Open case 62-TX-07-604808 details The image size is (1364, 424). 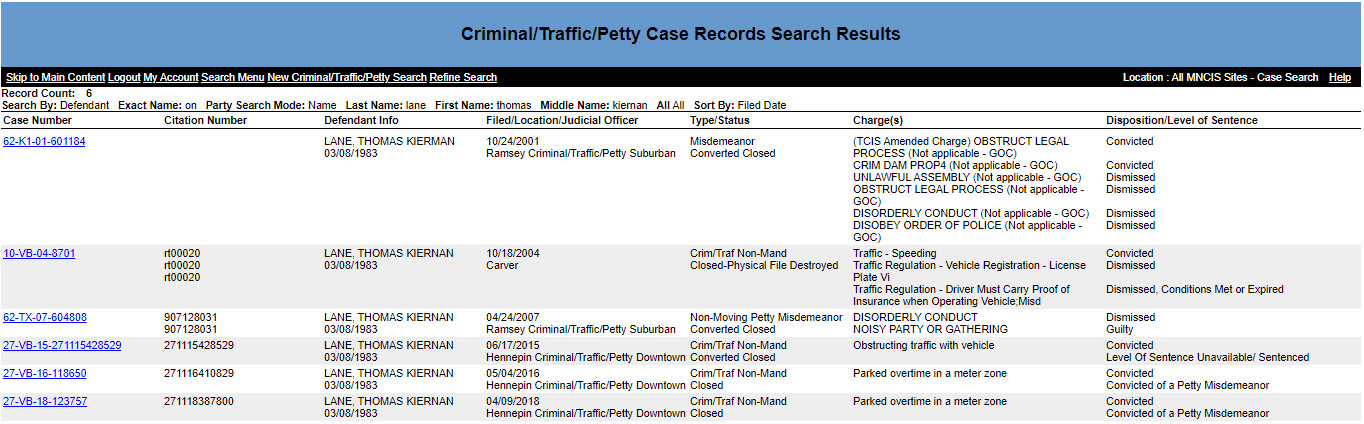point(45,317)
